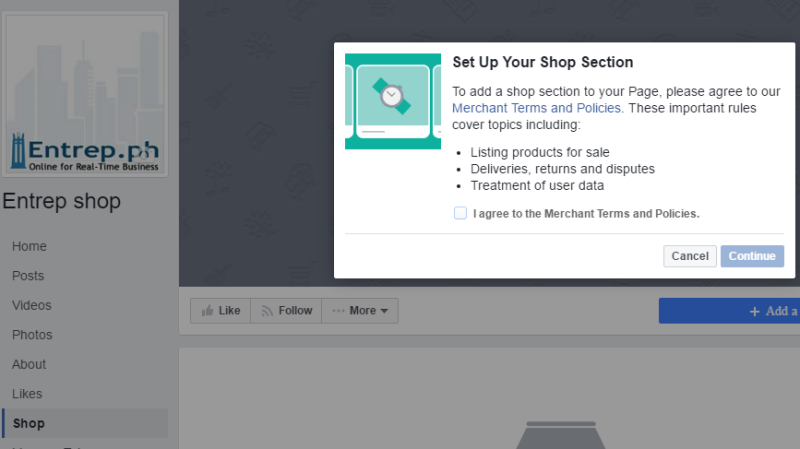Select the Shop tab
800x449 pixels.
point(85,423)
